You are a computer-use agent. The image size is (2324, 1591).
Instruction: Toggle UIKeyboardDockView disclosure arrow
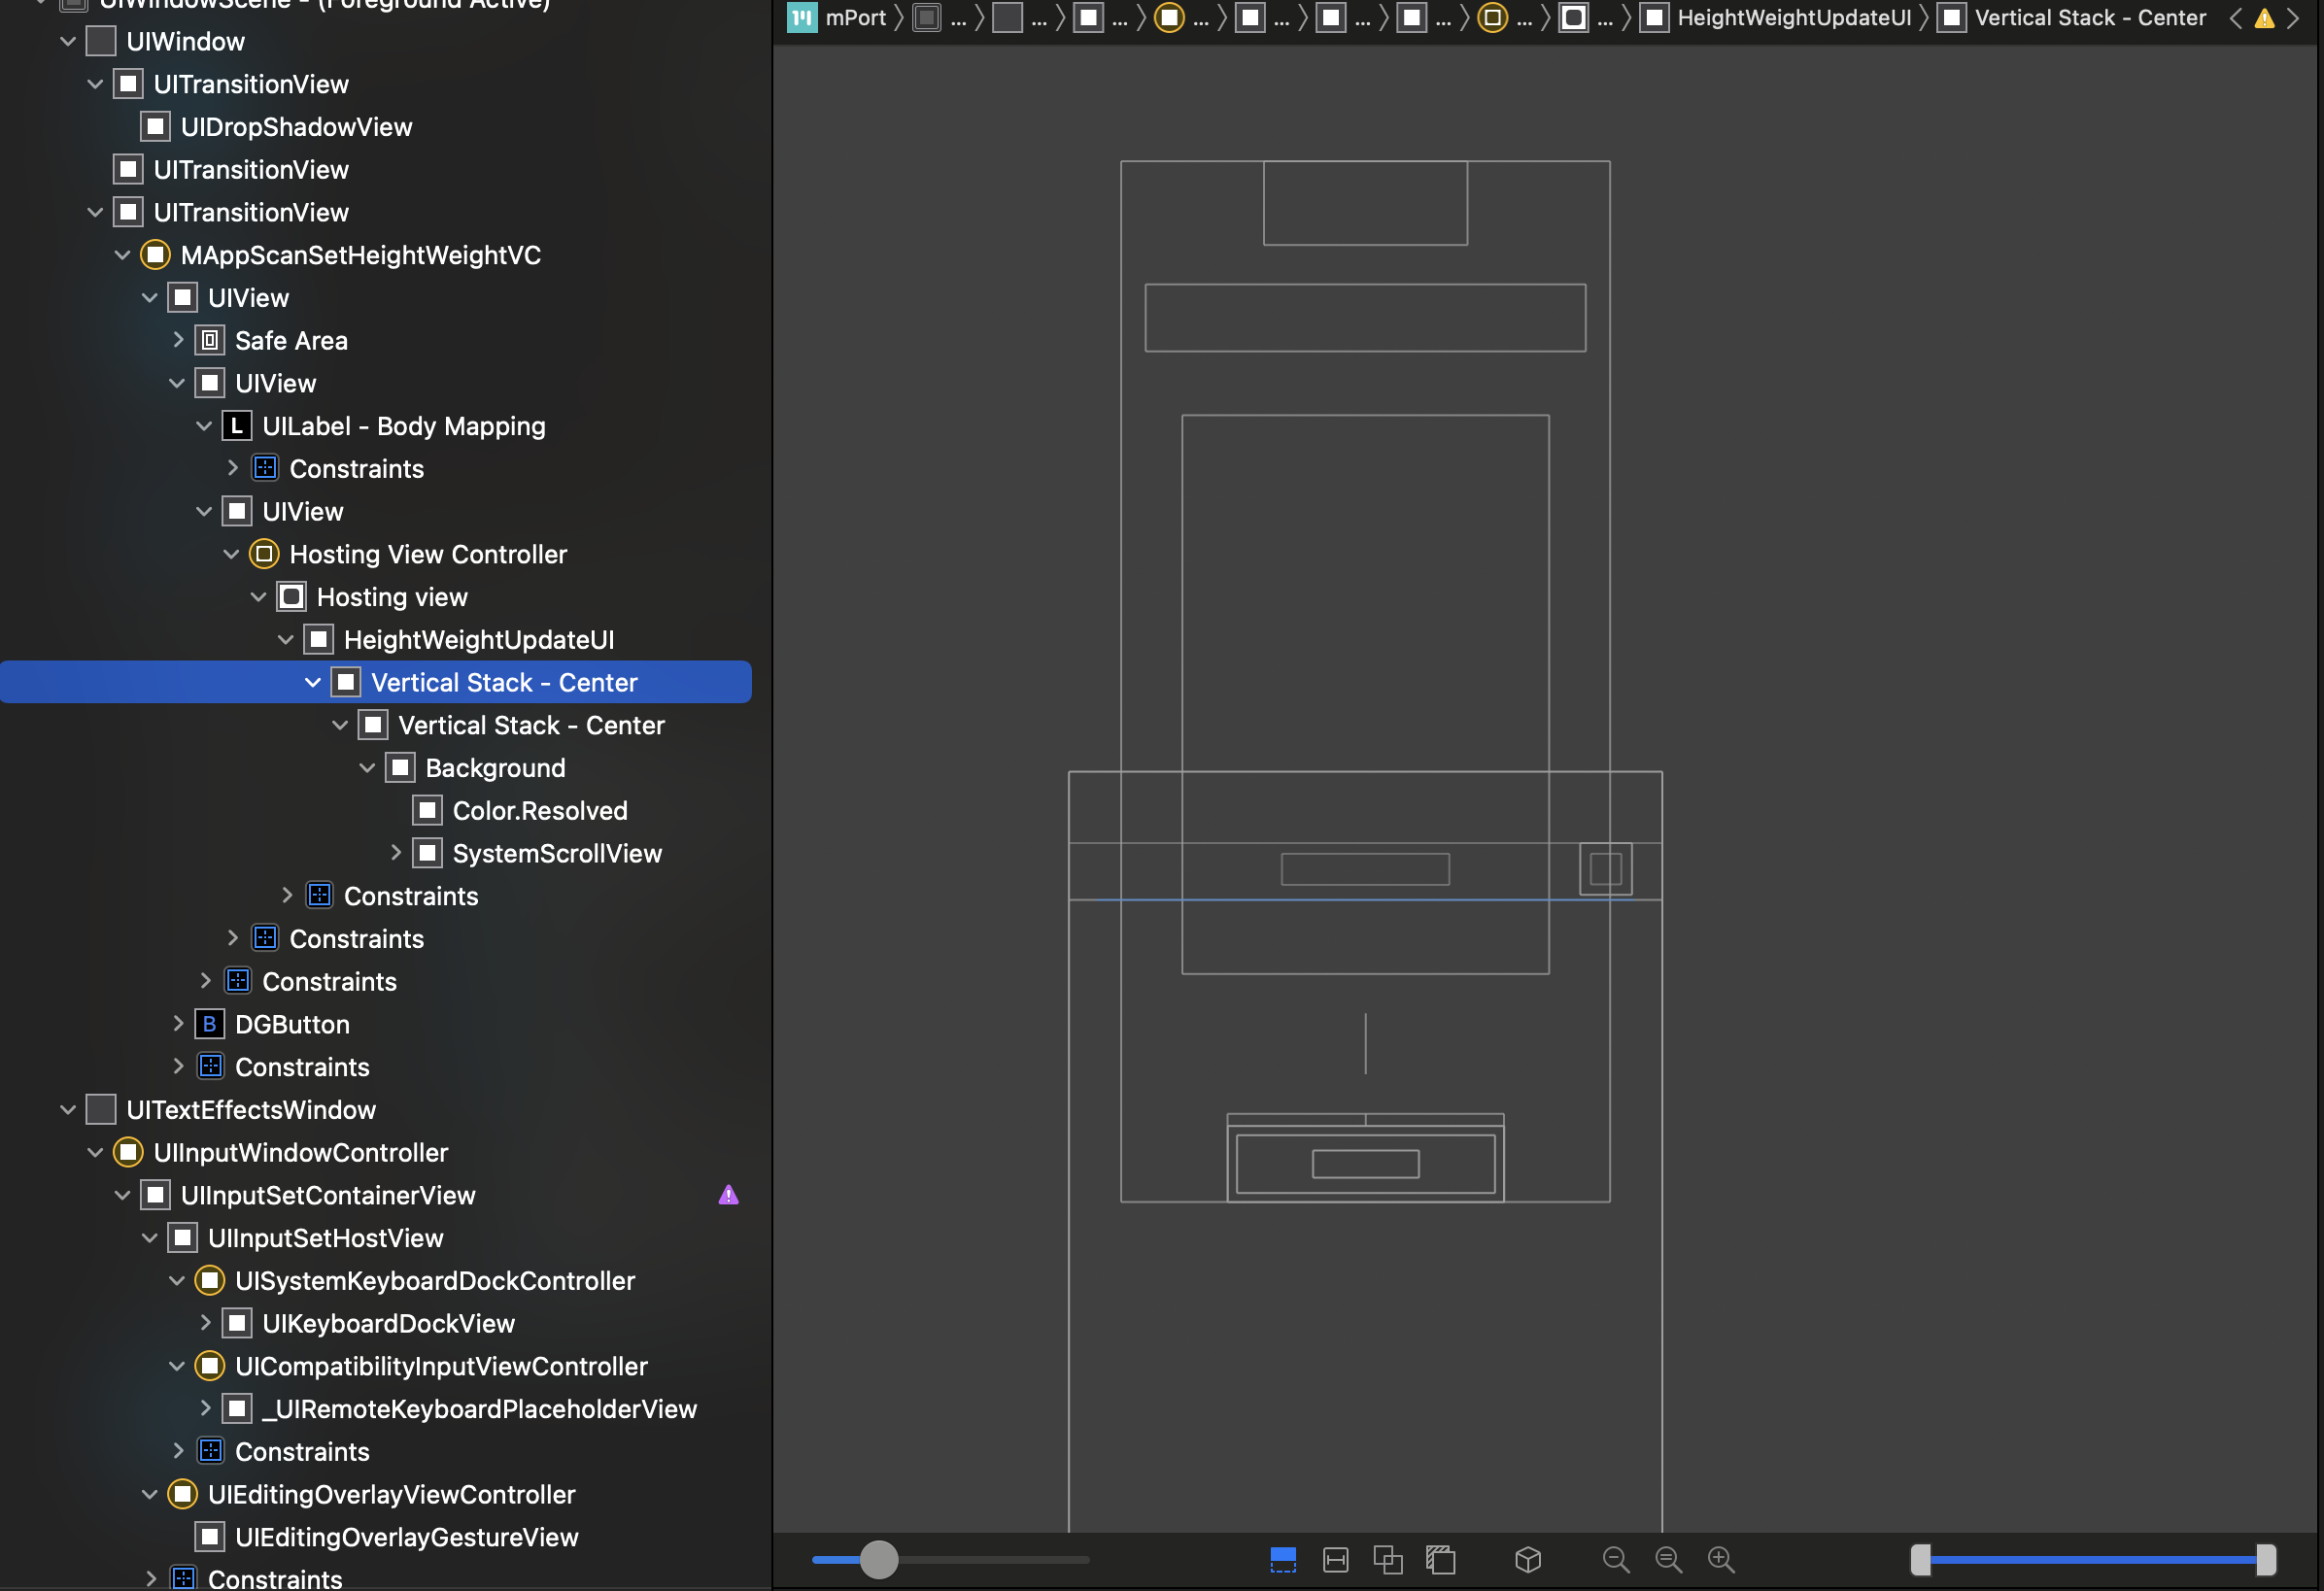(205, 1323)
